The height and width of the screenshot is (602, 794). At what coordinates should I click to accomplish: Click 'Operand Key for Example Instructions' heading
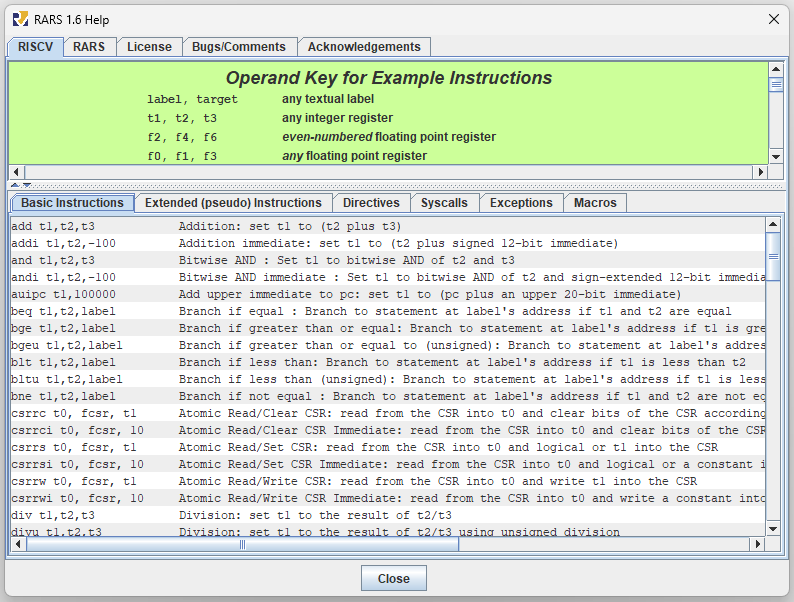388,78
